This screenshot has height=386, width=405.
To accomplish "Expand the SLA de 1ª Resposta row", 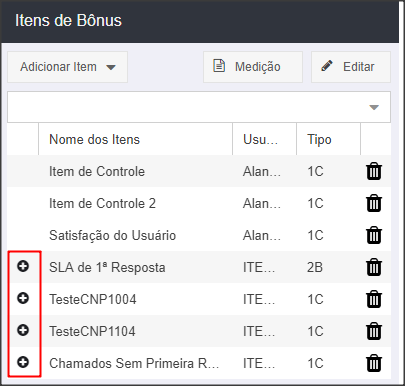I will (23, 266).
